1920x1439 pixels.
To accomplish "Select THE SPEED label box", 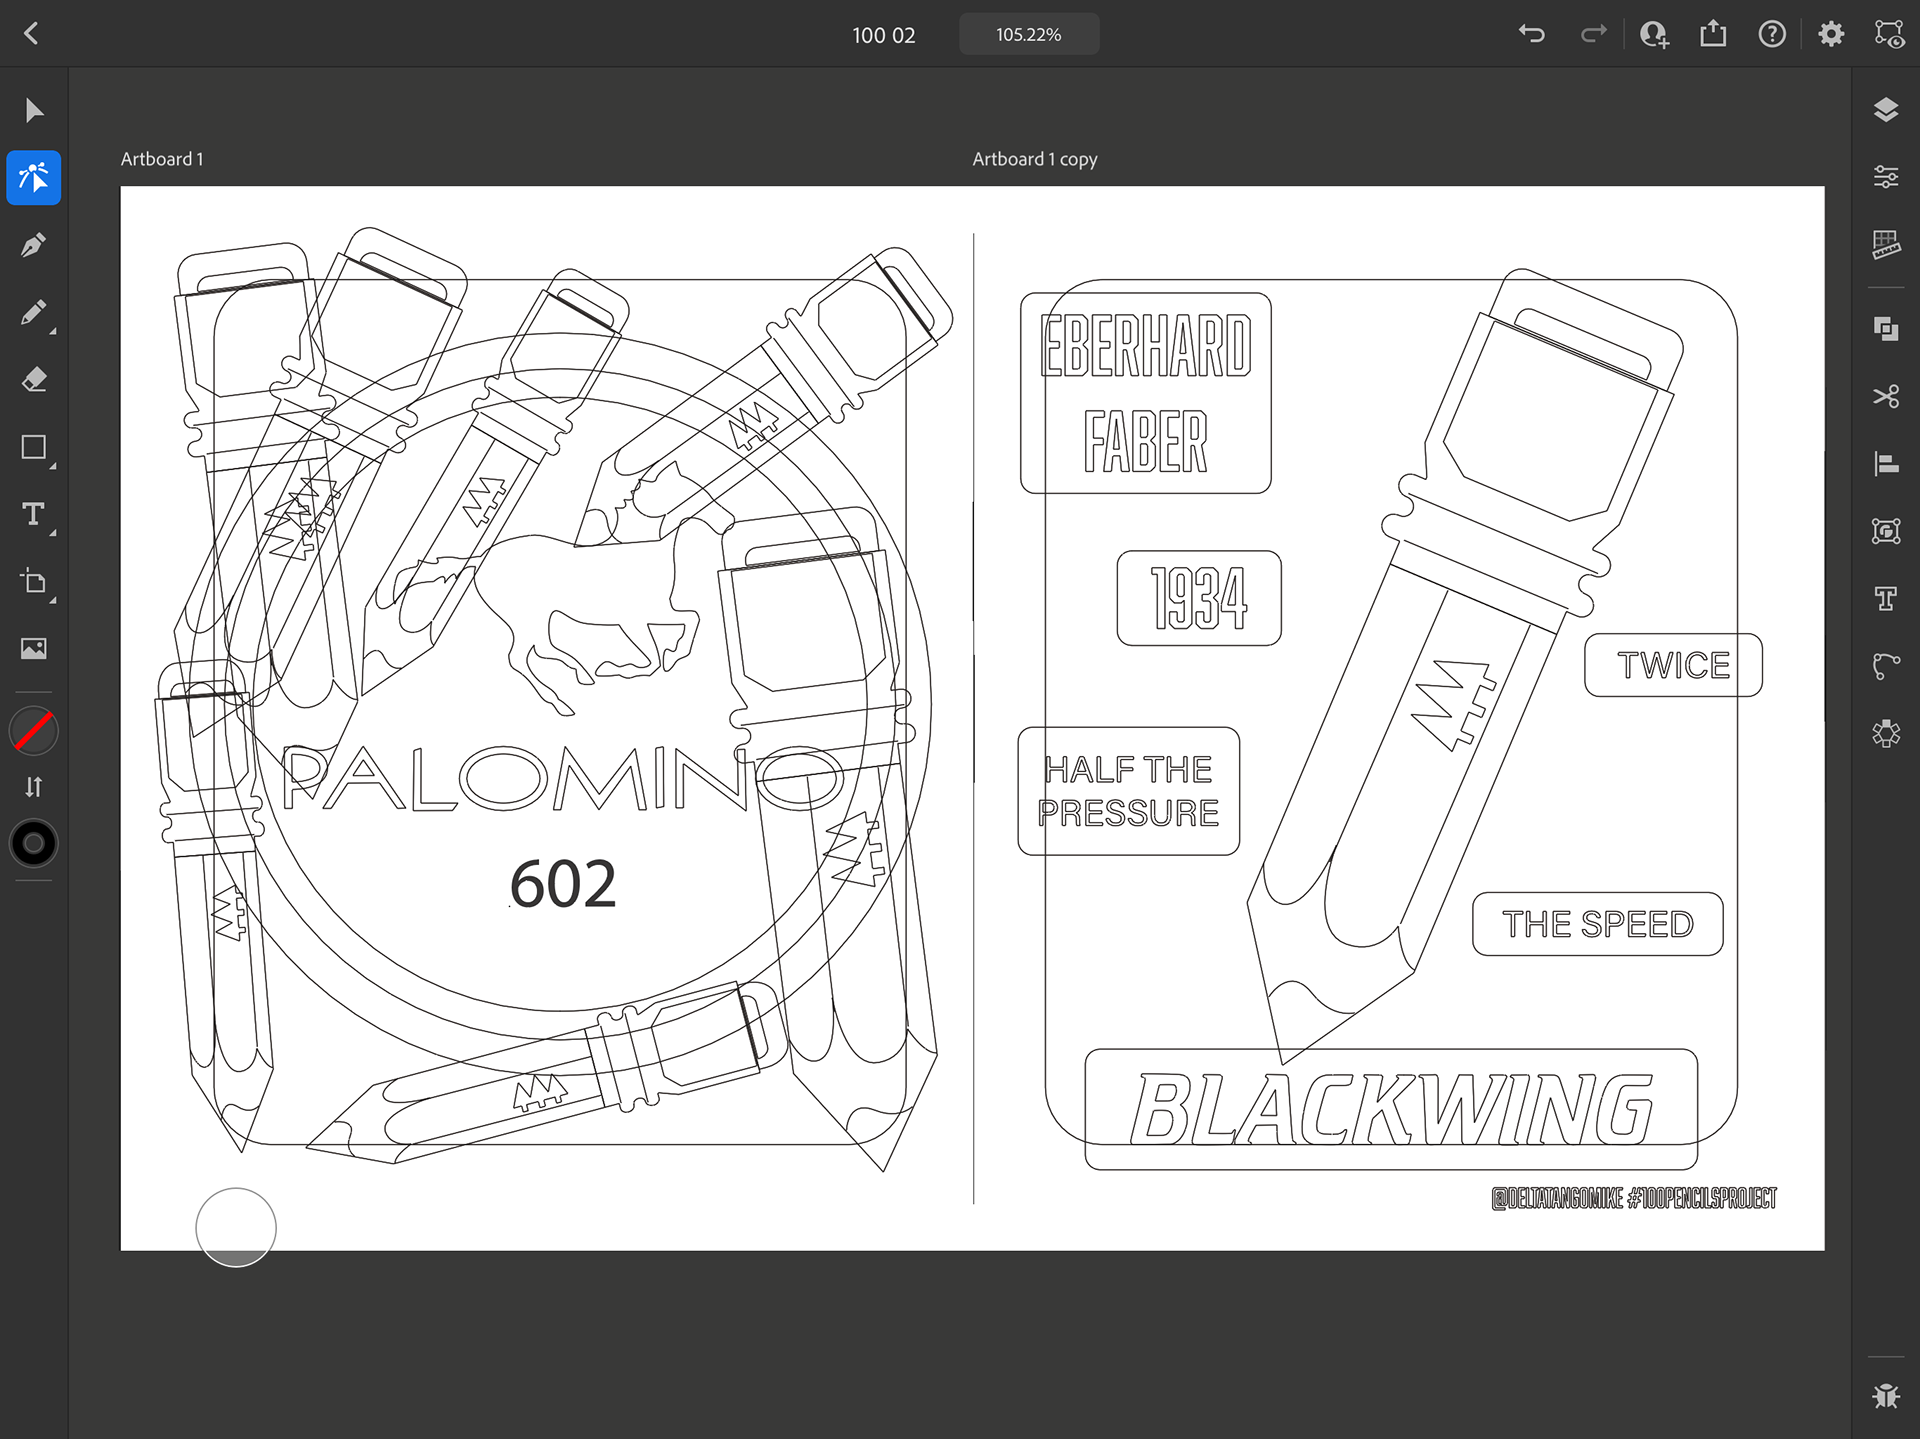I will pyautogui.click(x=1597, y=924).
